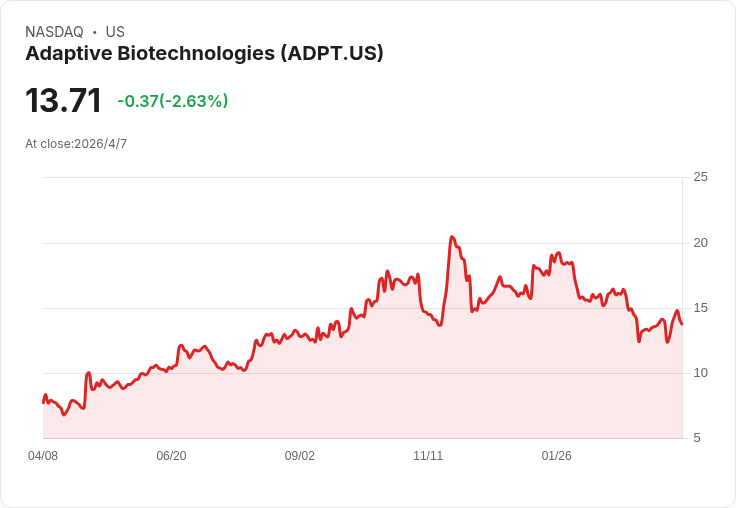Click the US market label

[115, 32]
